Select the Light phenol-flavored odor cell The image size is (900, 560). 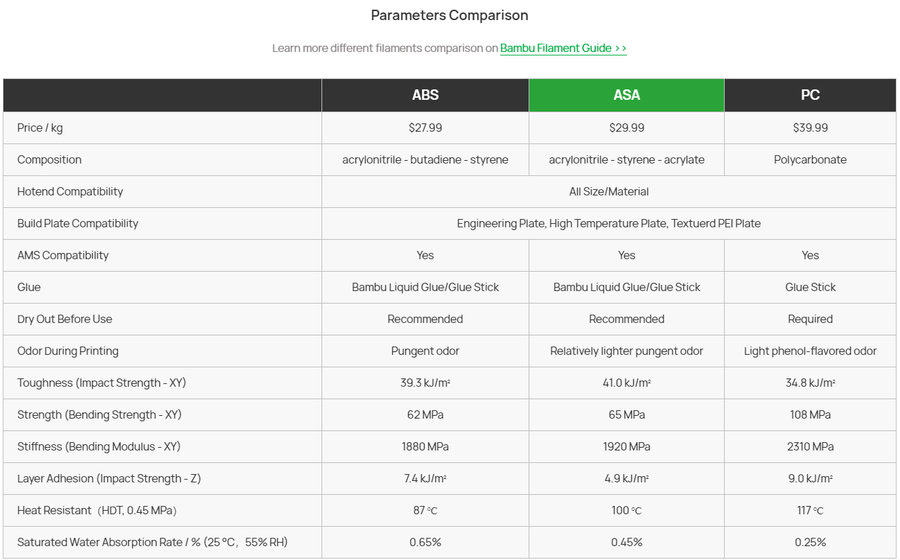click(810, 351)
